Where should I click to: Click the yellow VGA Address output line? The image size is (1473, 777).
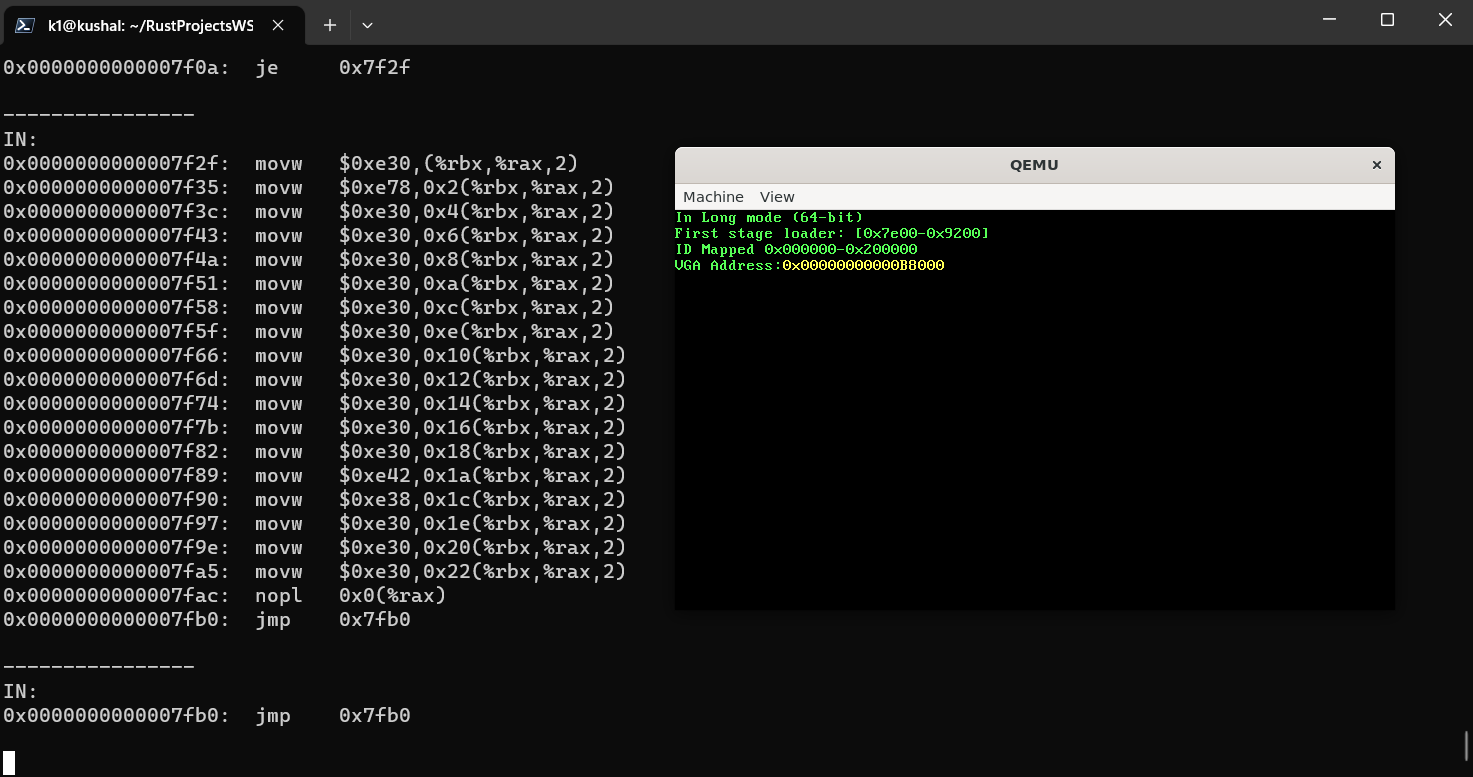[808, 265]
